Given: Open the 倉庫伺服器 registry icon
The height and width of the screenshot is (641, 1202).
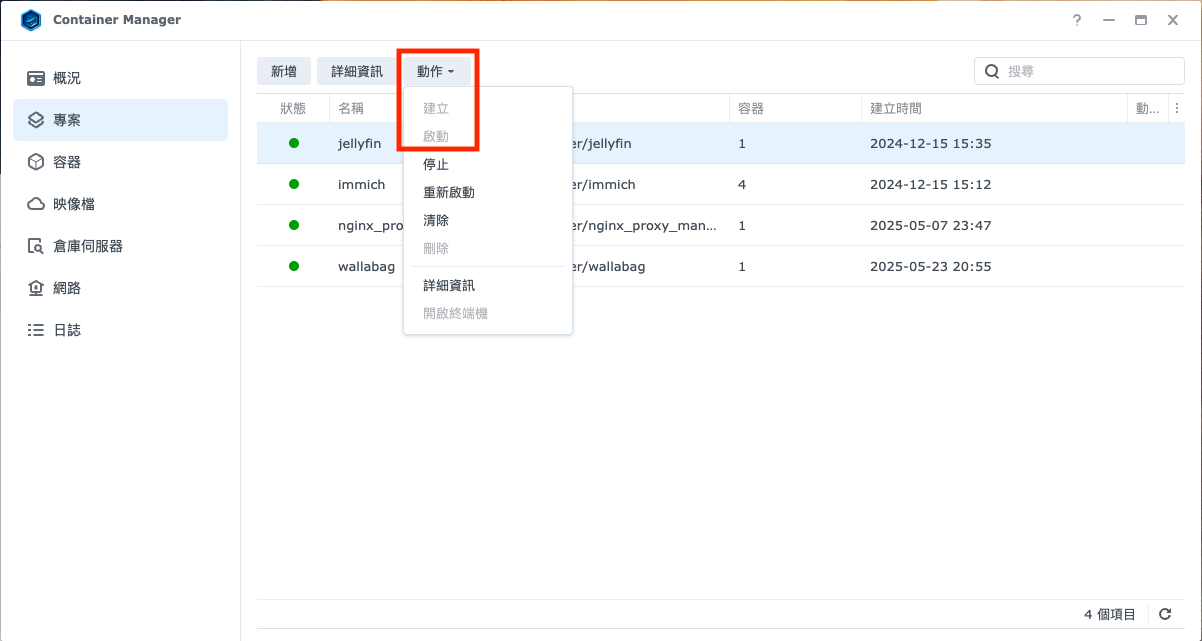Looking at the screenshot, I should [x=36, y=246].
